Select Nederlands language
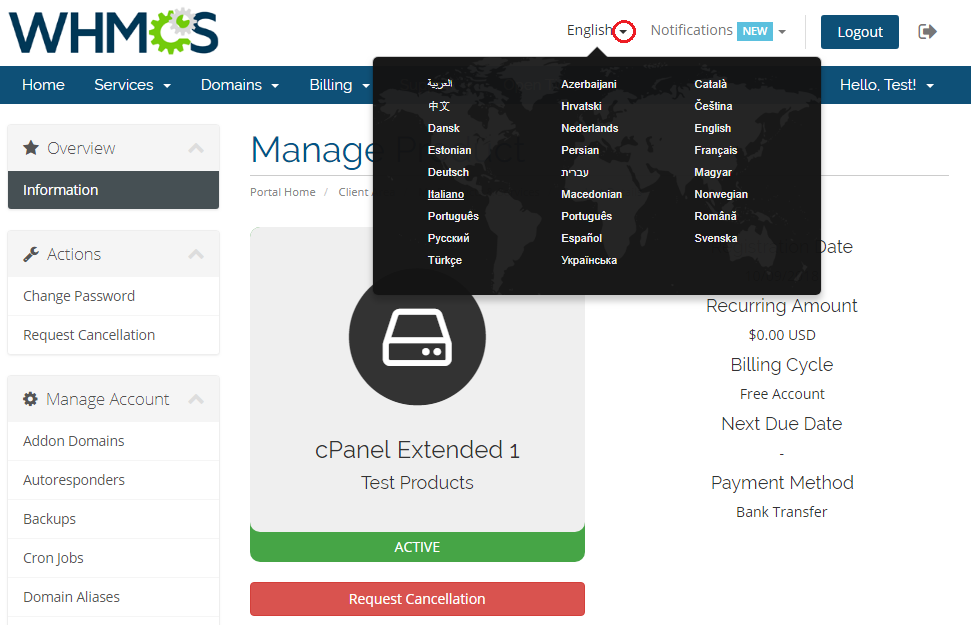This screenshot has width=971, height=625. click(x=590, y=128)
